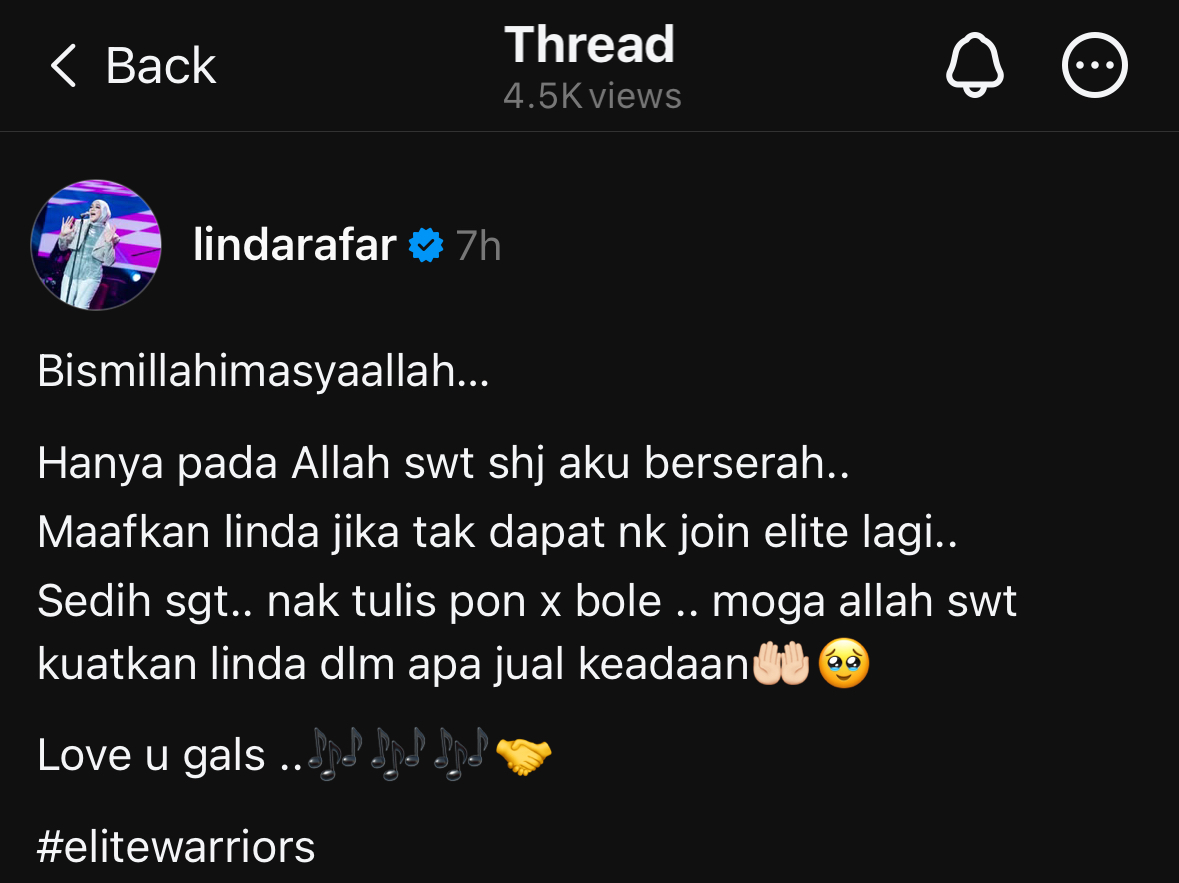Viewport: 1179px width, 883px height.
Task: Click the 4.5K views count
Action: (593, 96)
